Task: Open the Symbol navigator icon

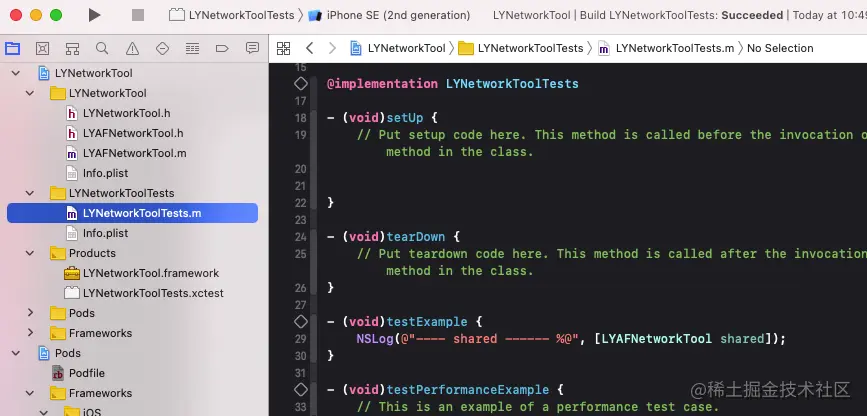Action: (x=72, y=48)
